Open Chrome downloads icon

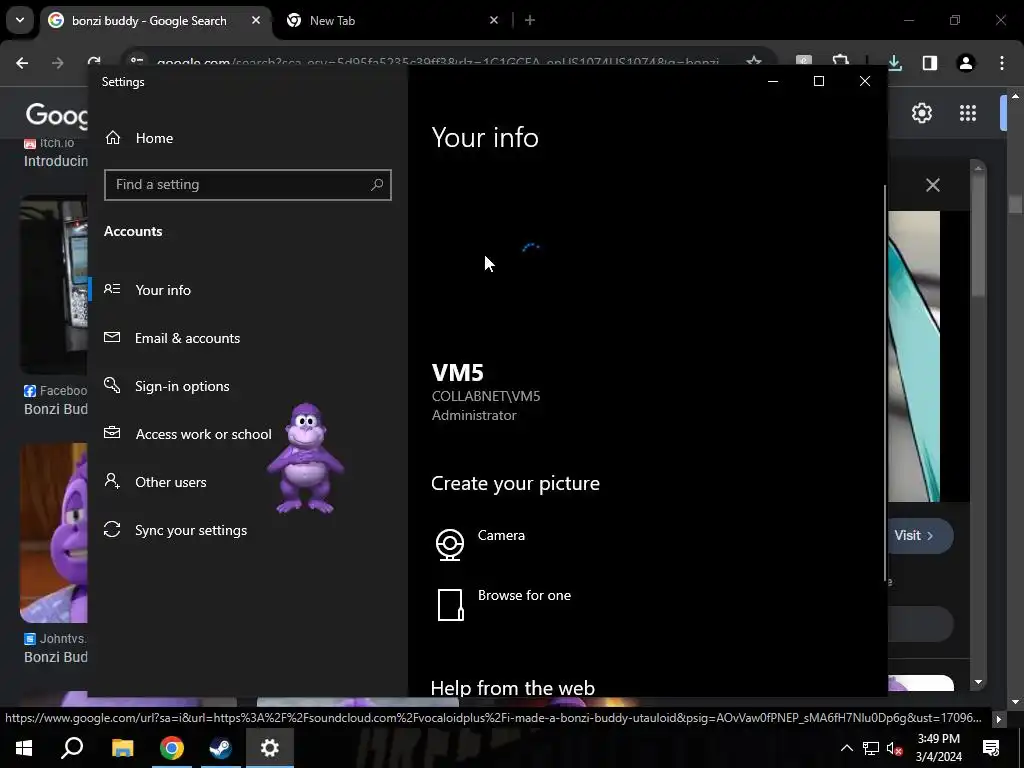[895, 63]
